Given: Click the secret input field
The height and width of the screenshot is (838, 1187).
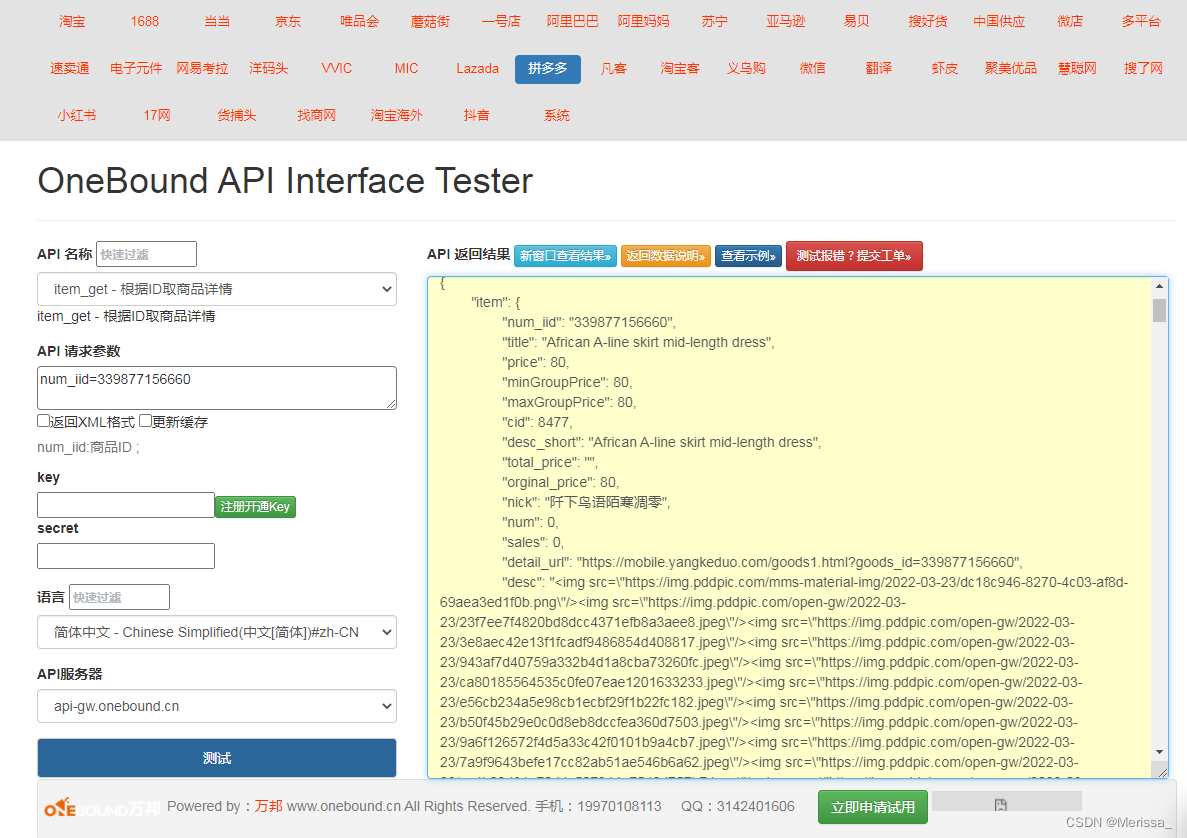Looking at the screenshot, I should coord(126,556).
